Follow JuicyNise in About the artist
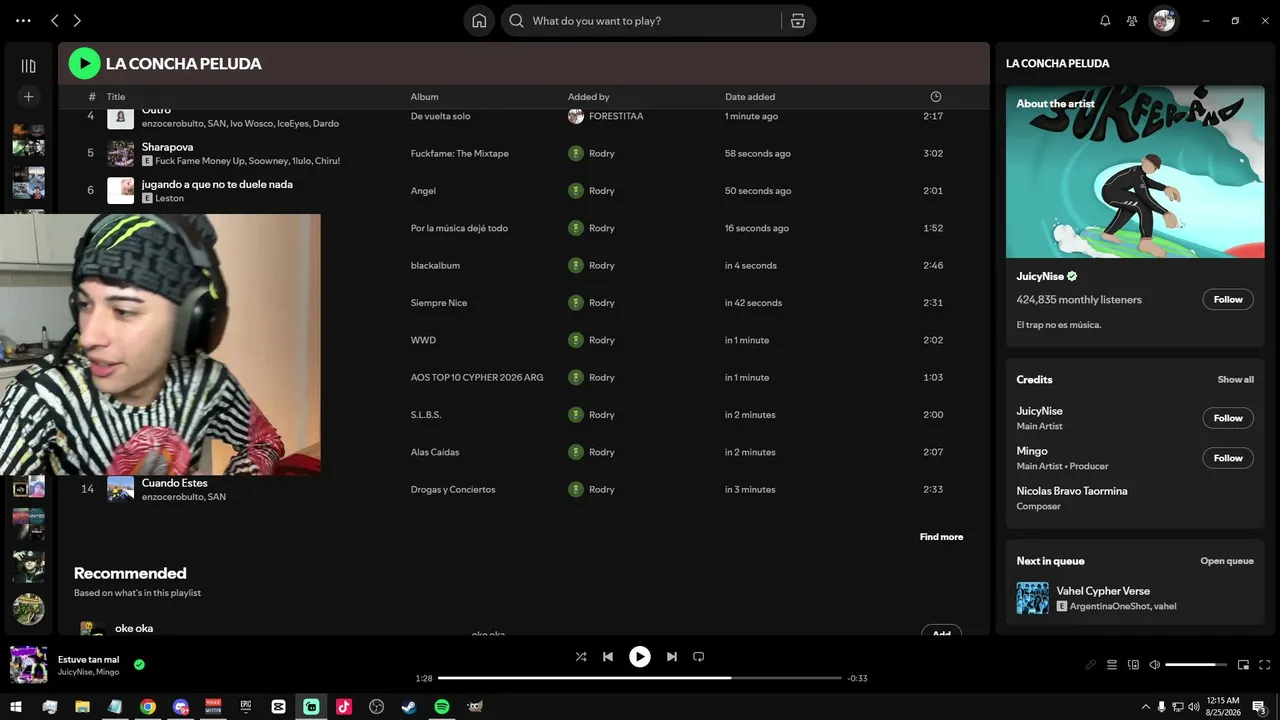 click(1228, 300)
